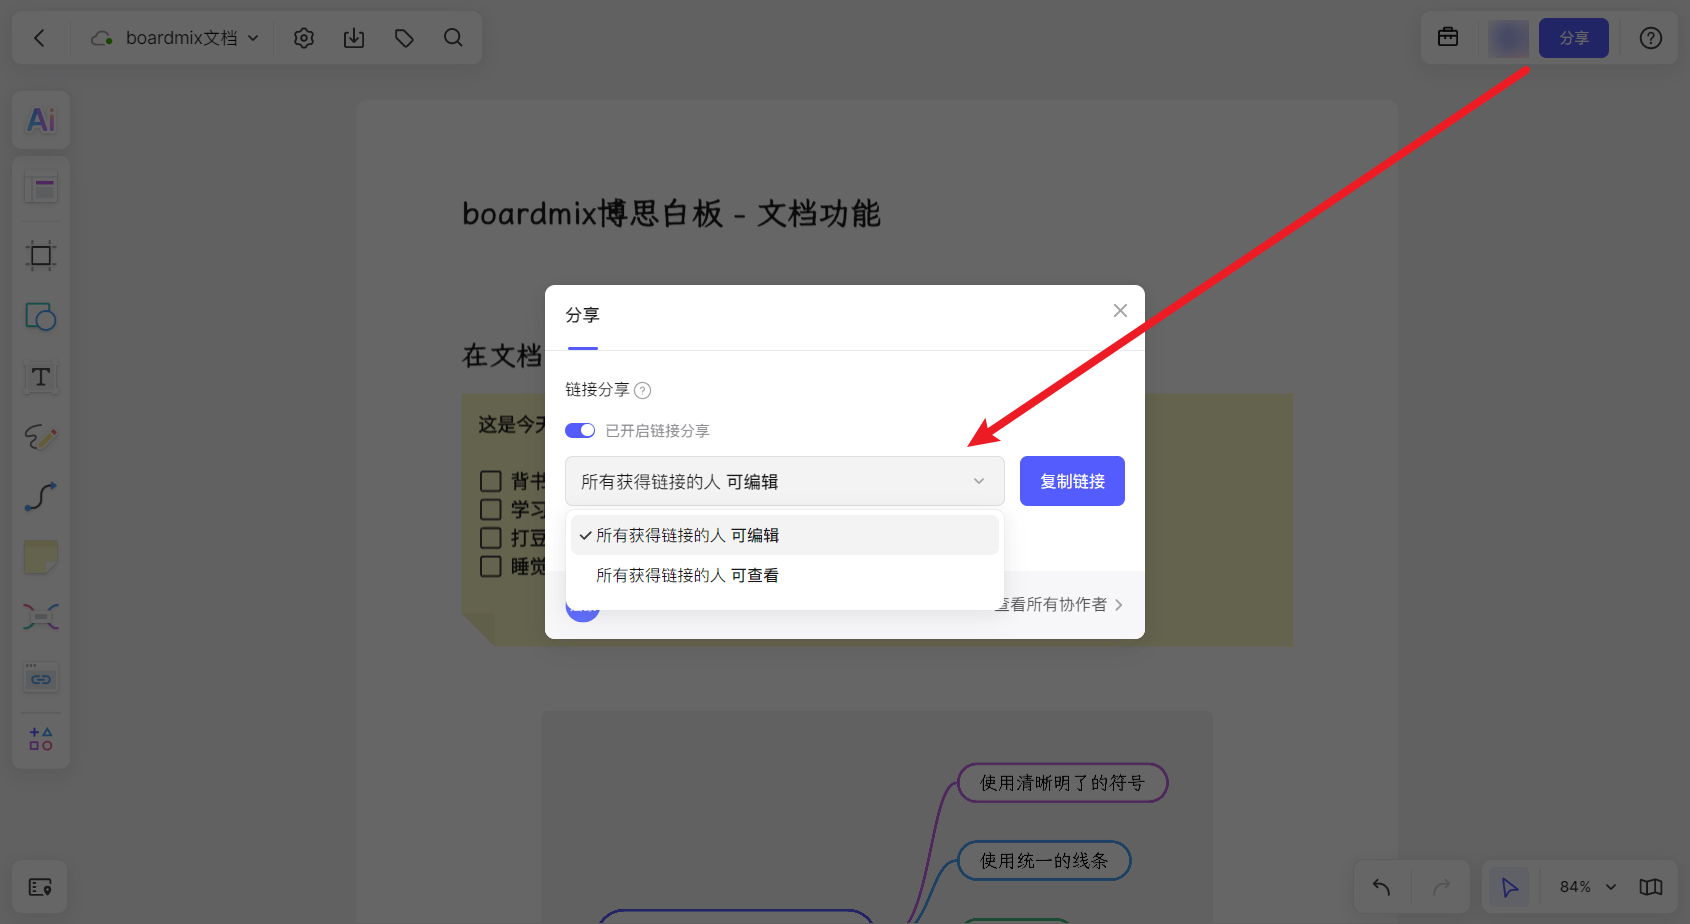Image resolution: width=1690 pixels, height=924 pixels.
Task: Add a Sticky Note
Action: coord(40,557)
